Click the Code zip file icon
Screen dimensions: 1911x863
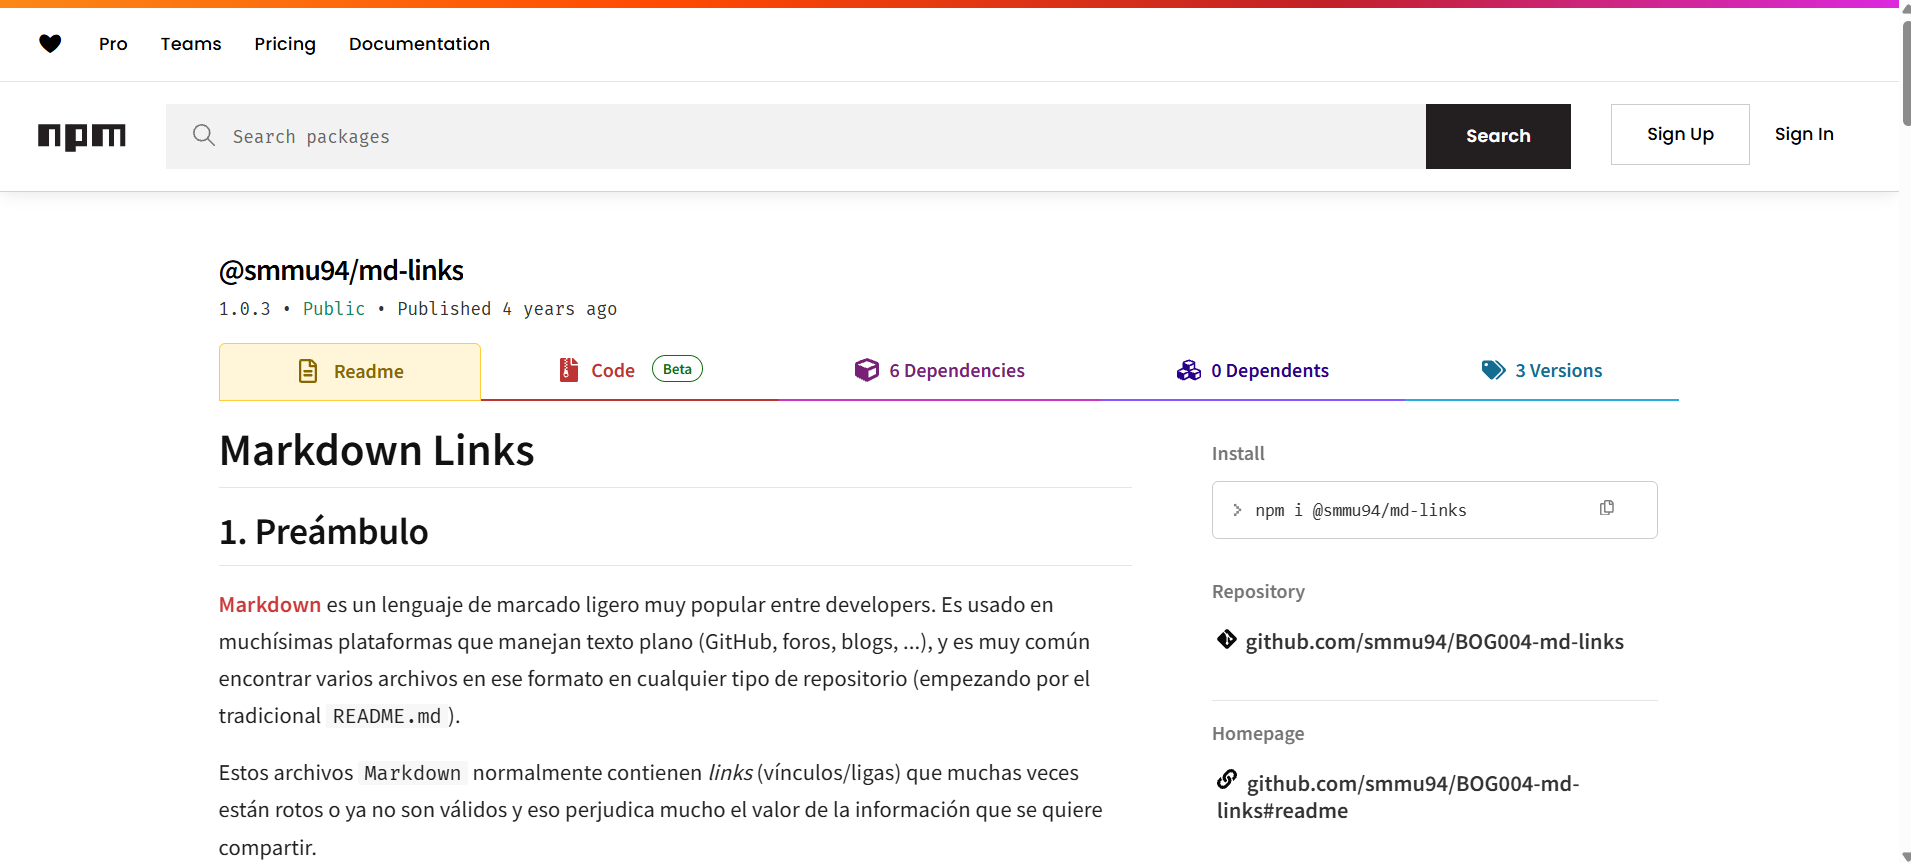point(569,370)
